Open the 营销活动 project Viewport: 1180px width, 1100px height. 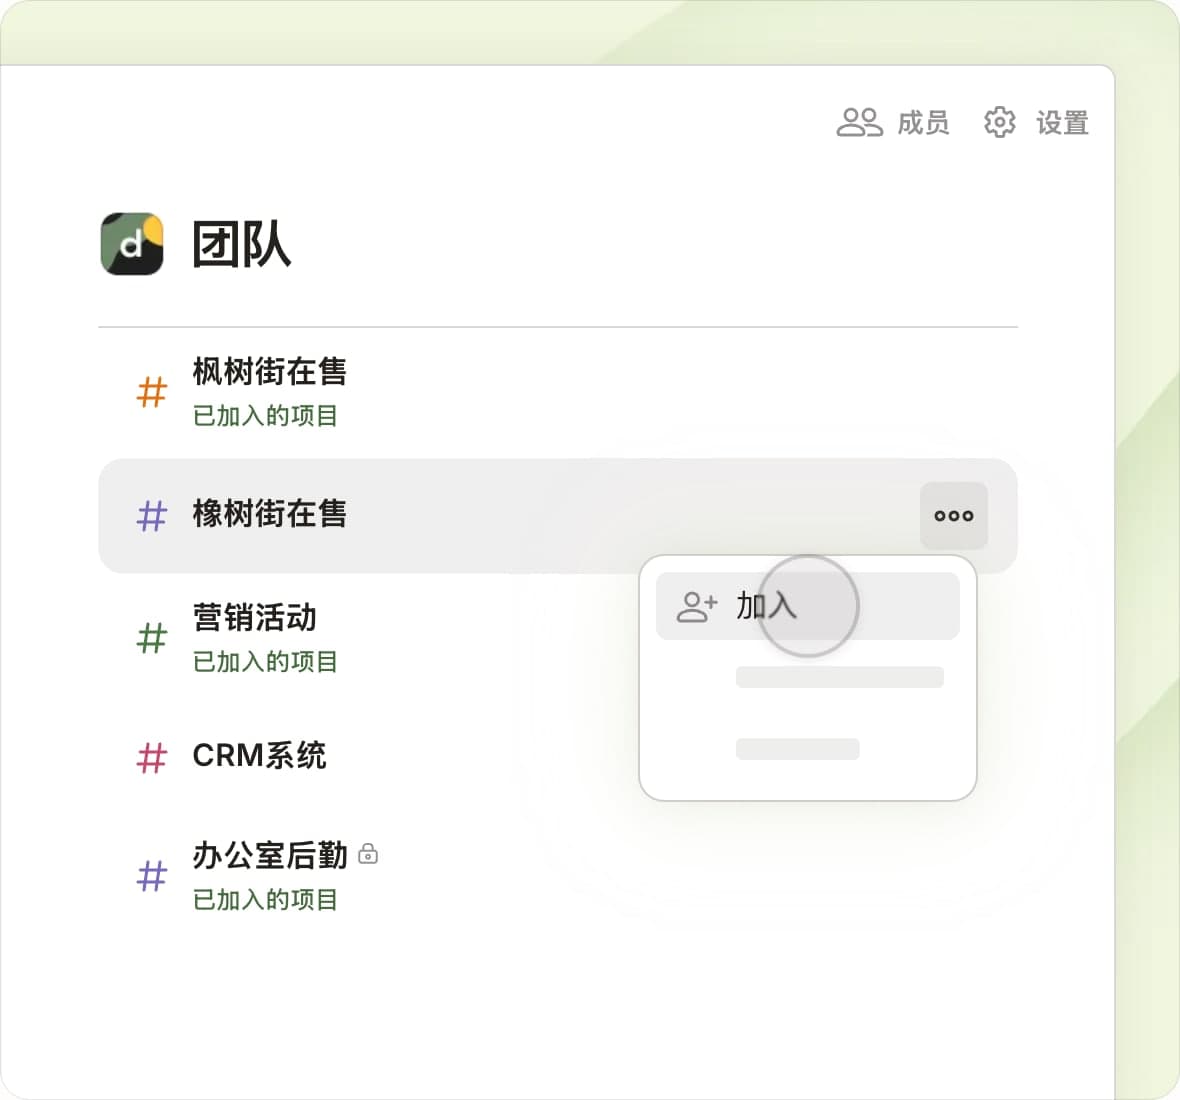[254, 618]
